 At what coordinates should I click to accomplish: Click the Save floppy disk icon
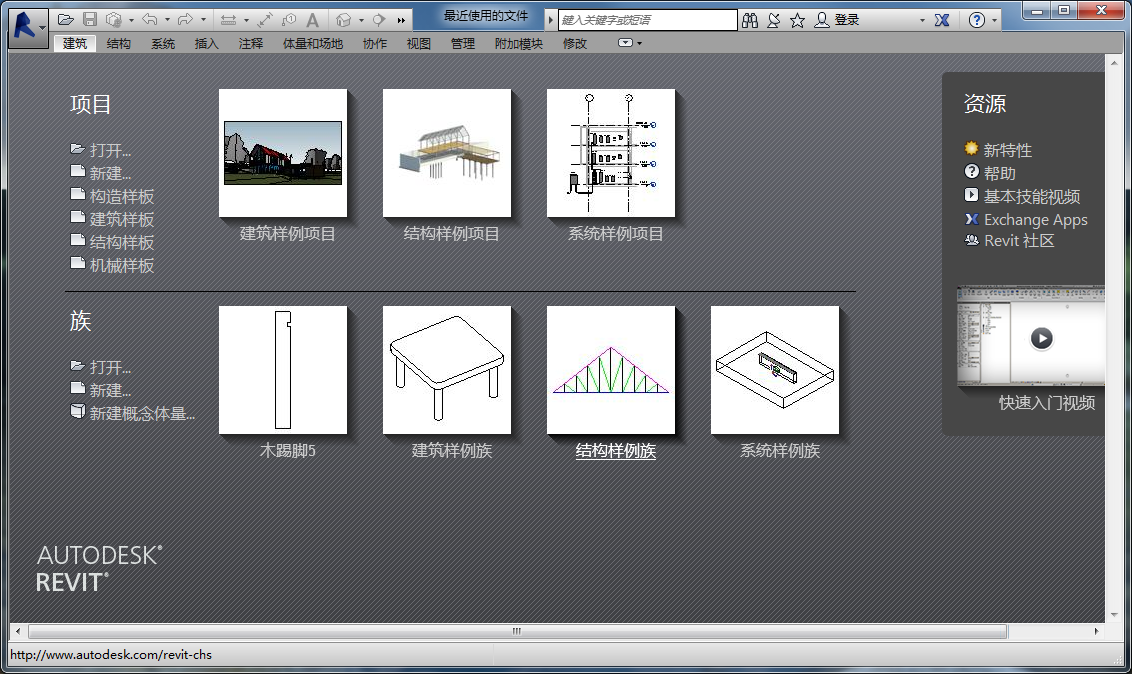tap(90, 19)
